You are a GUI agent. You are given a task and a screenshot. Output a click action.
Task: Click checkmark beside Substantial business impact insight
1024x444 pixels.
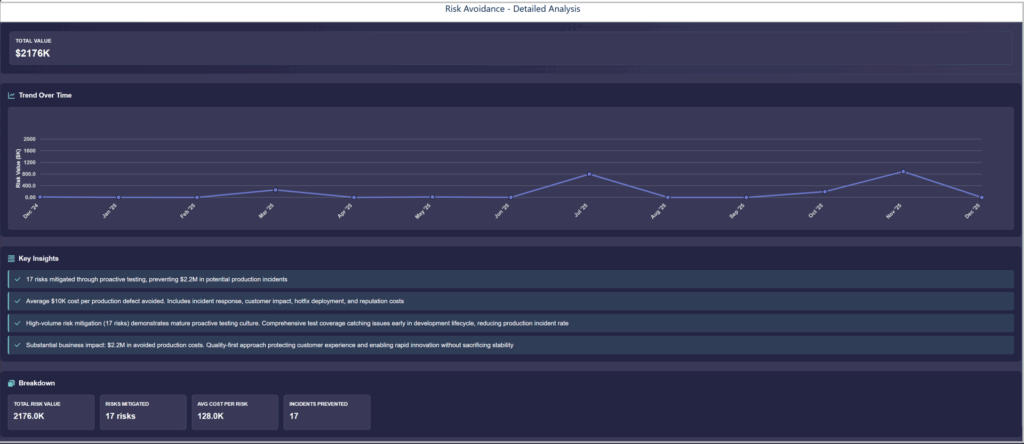18,345
